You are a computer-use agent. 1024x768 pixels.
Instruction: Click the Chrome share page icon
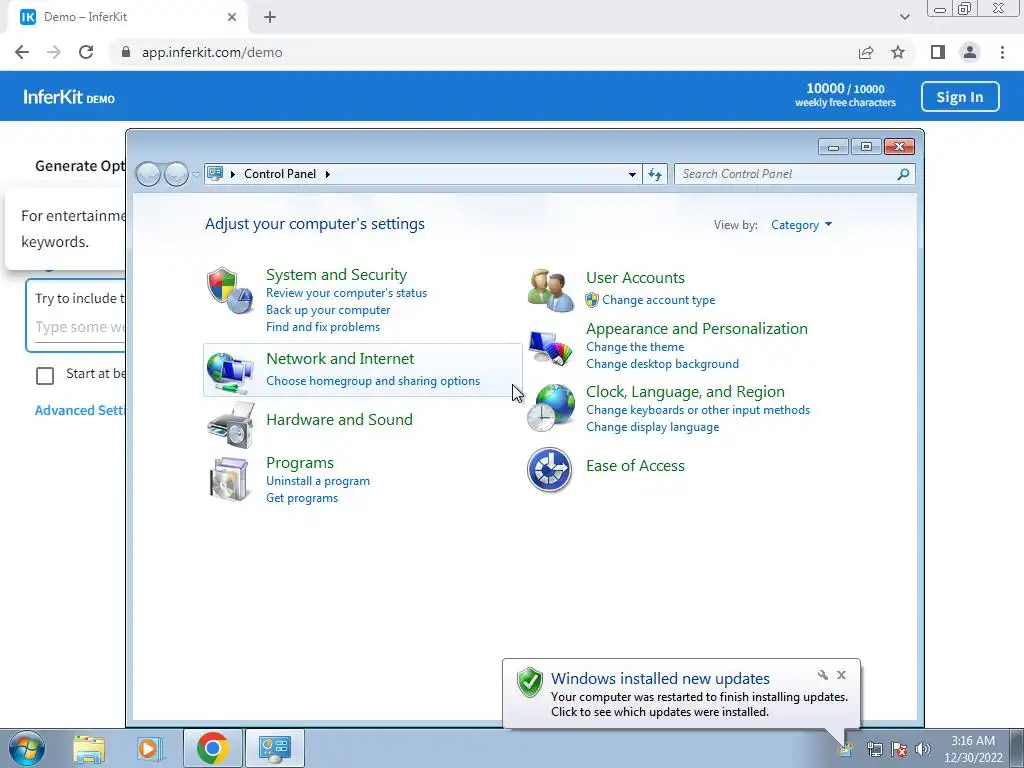(x=866, y=52)
